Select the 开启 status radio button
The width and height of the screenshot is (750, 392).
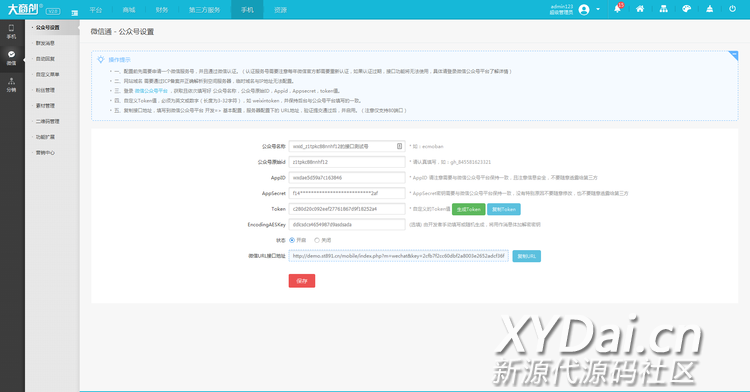[292, 240]
